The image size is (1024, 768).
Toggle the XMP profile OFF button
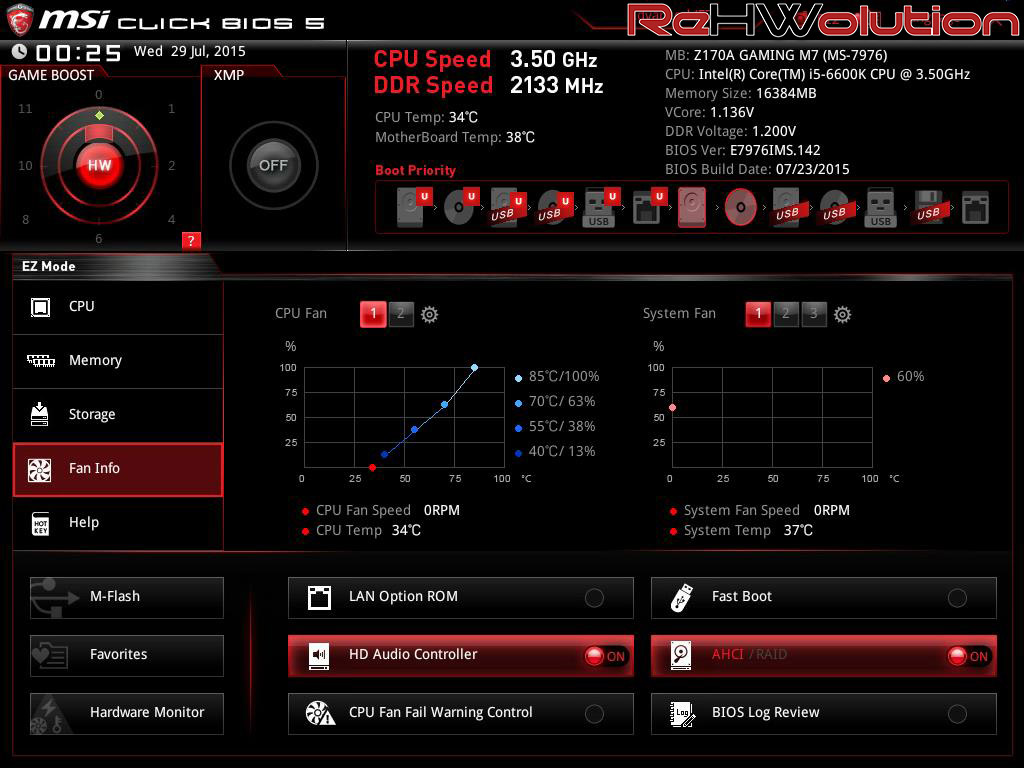pos(273,165)
